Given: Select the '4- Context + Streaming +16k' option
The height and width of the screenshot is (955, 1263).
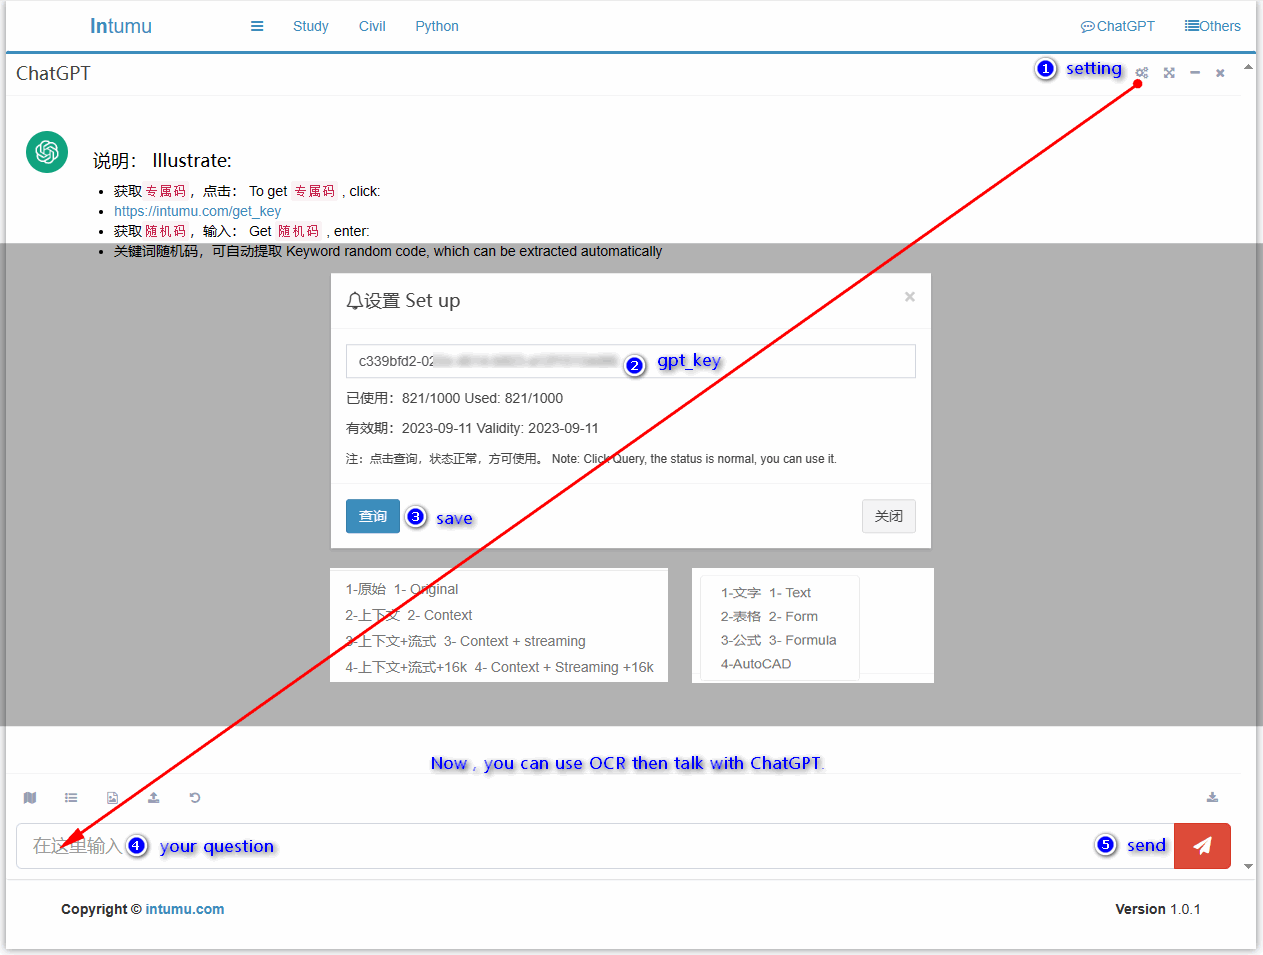Looking at the screenshot, I should pos(500,667).
